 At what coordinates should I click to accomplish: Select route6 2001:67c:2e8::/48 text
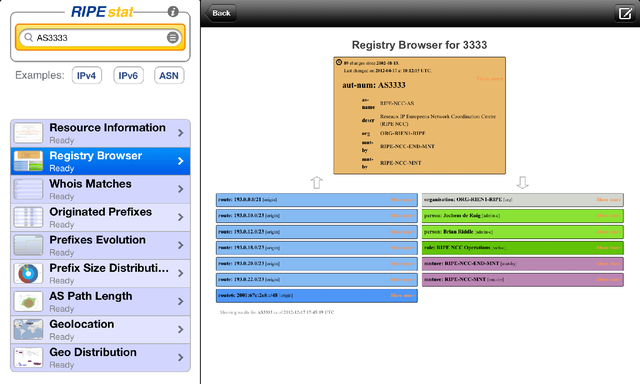pyautogui.click(x=248, y=295)
